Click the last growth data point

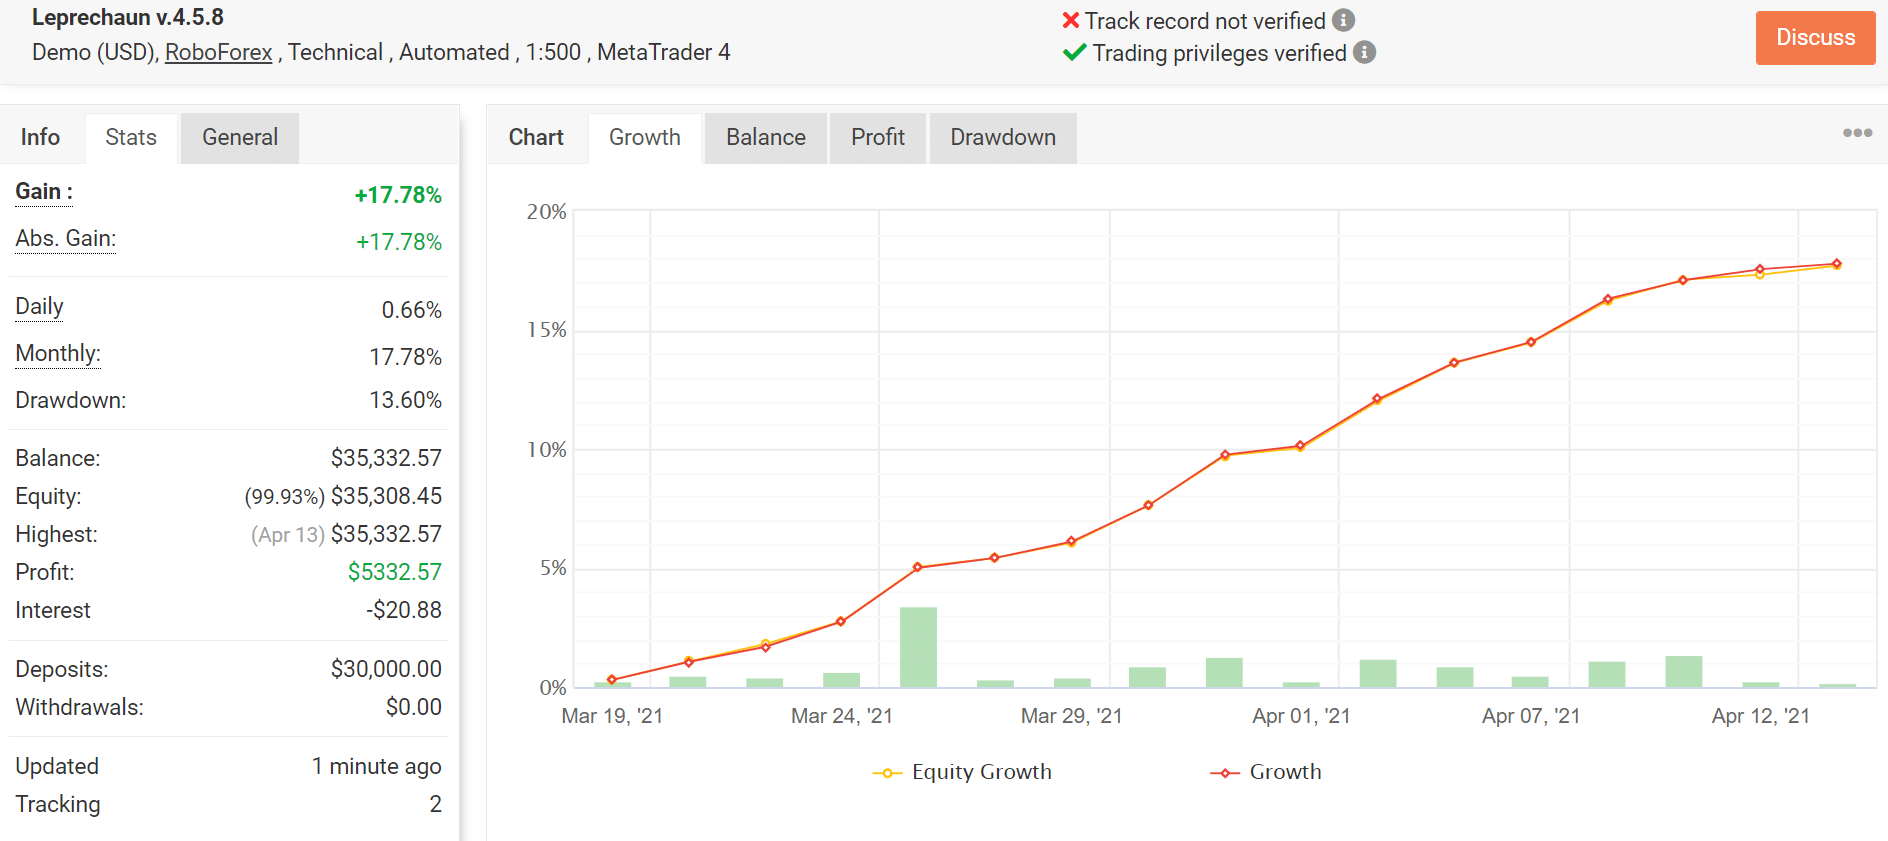[1836, 264]
